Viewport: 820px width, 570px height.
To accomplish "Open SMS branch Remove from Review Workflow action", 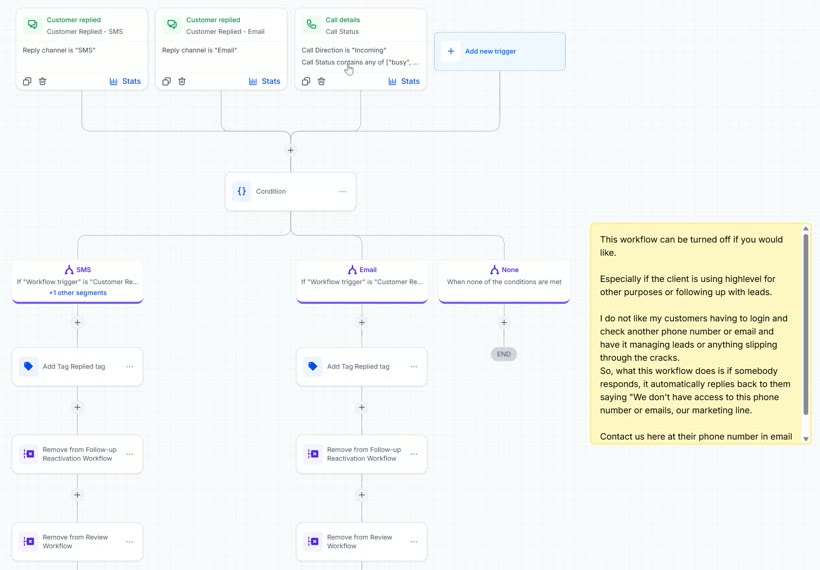I will pyautogui.click(x=77, y=541).
